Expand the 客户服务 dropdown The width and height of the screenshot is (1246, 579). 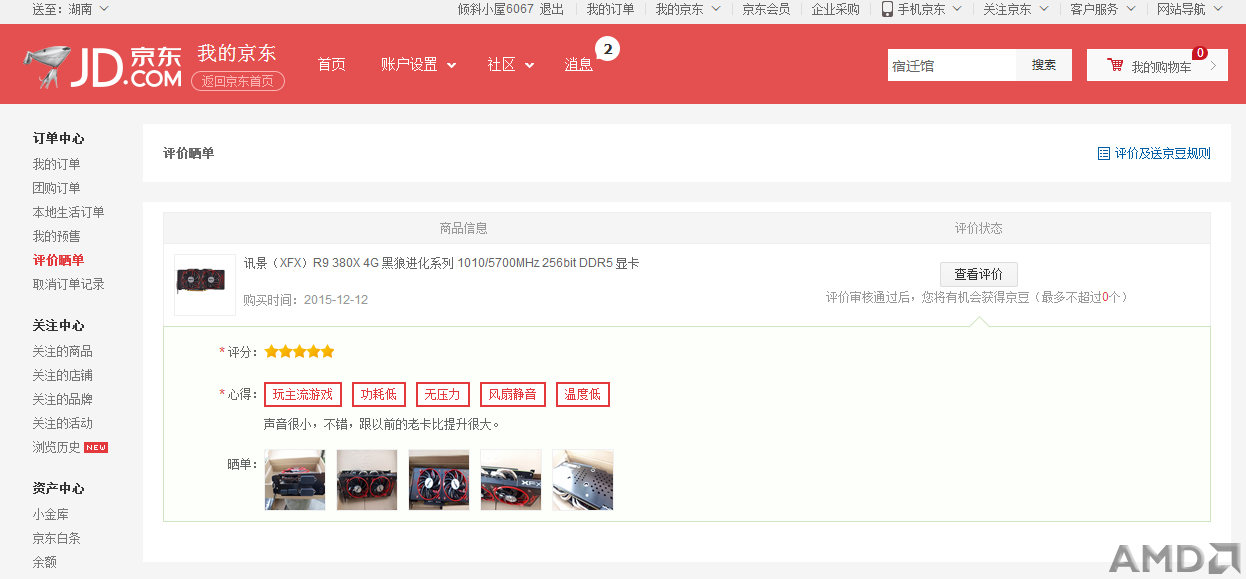coord(1131,9)
